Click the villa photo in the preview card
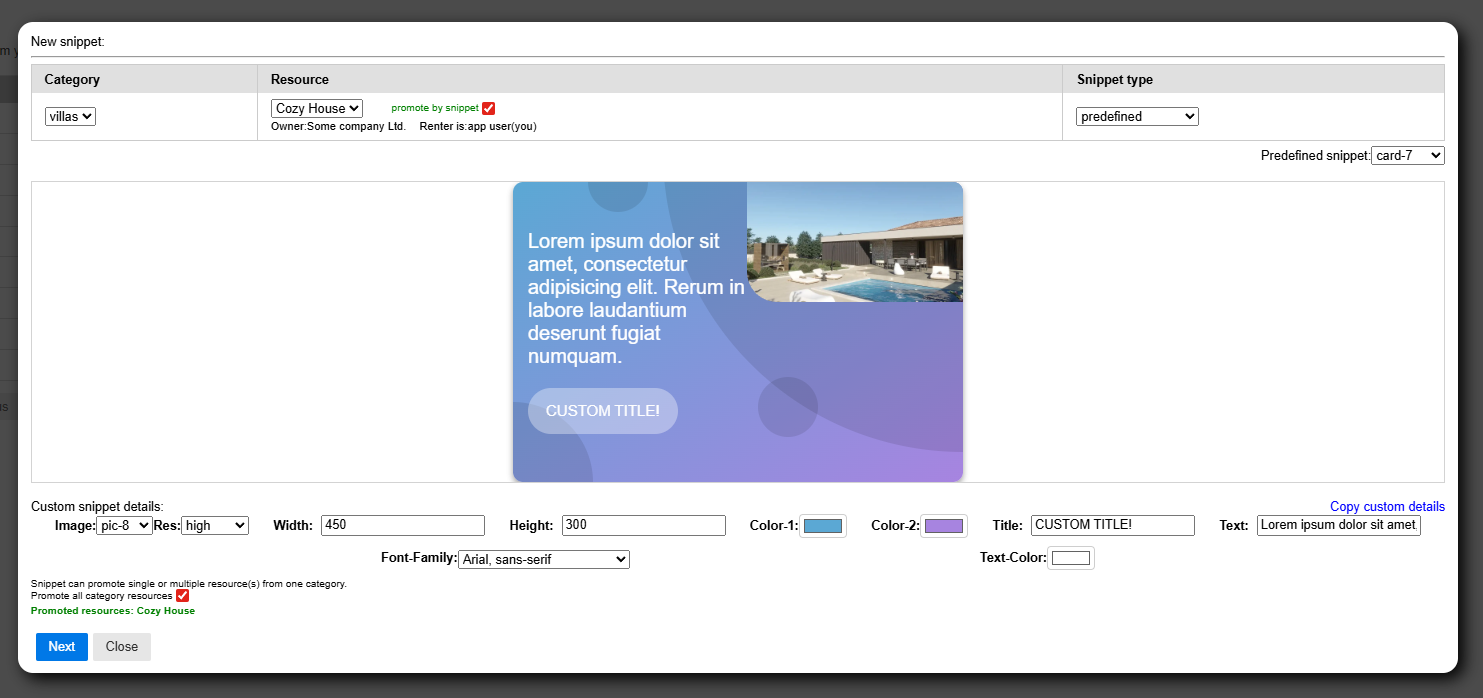1483x698 pixels. click(854, 243)
